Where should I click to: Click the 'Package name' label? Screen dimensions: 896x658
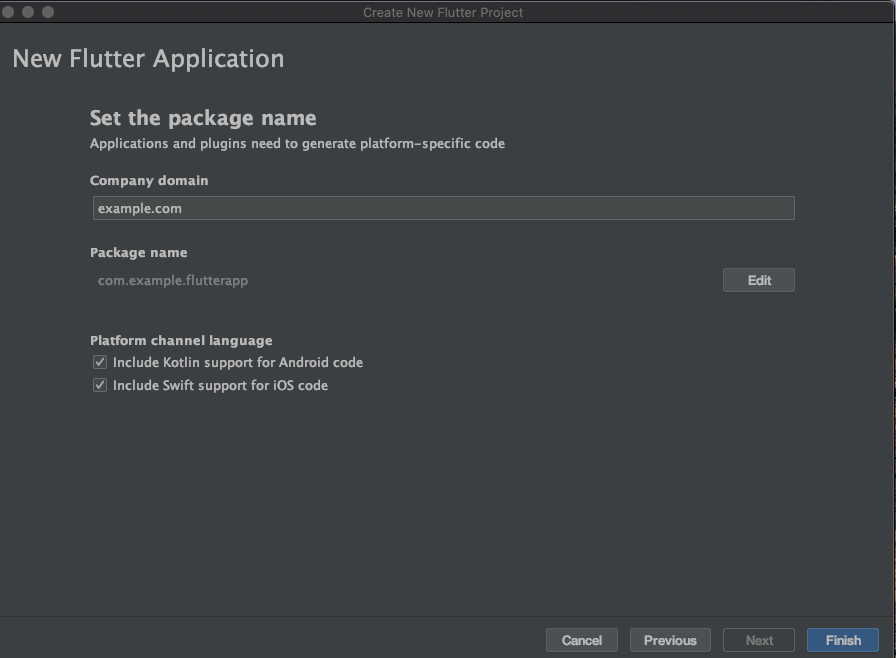pyautogui.click(x=138, y=252)
